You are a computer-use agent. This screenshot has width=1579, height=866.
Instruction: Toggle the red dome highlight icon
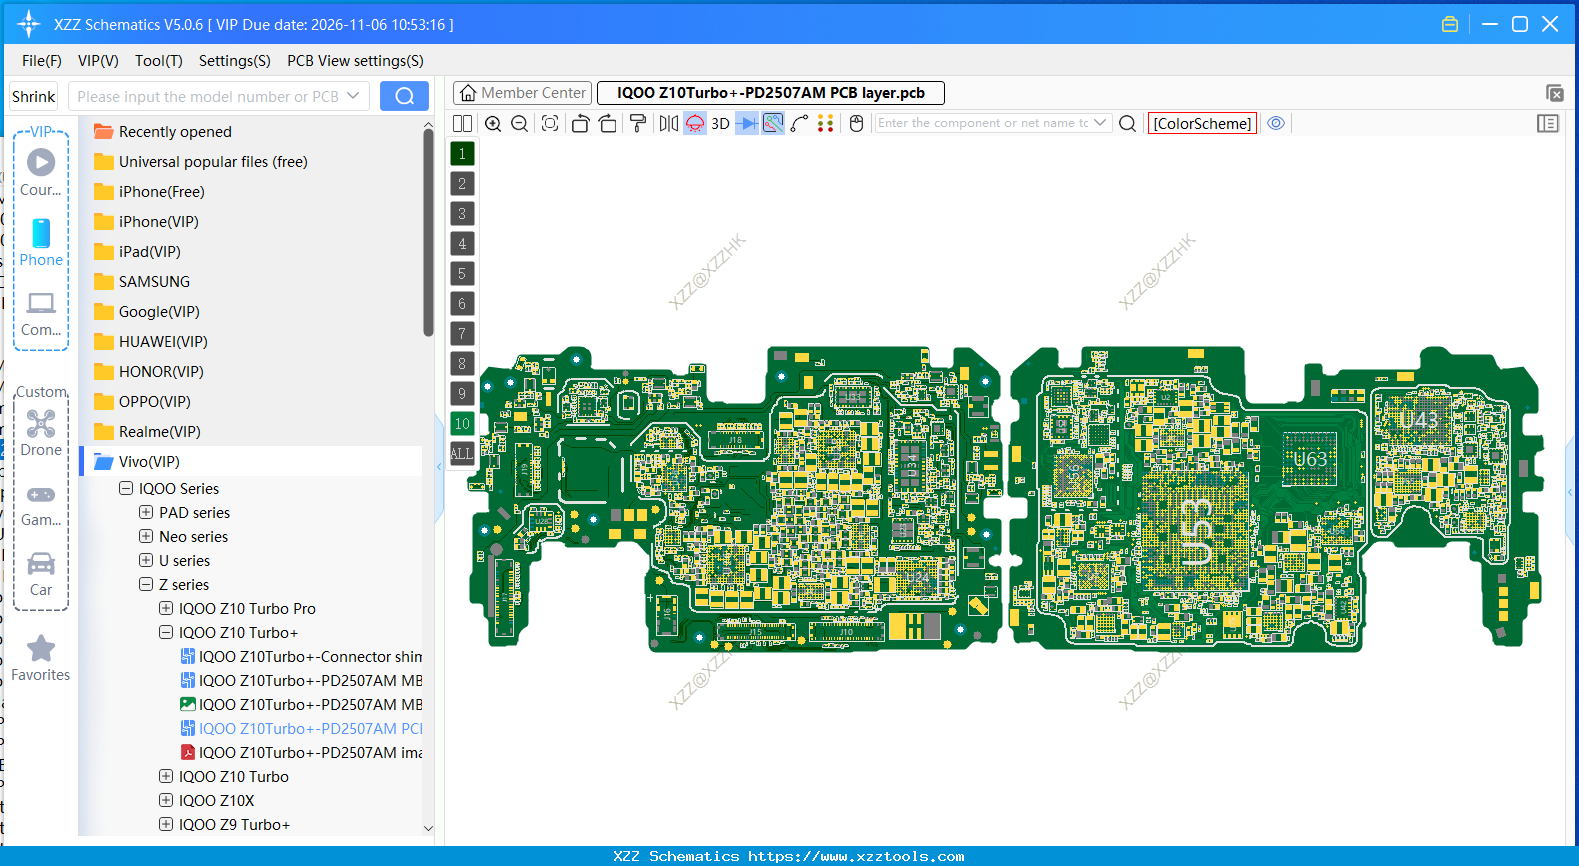tap(694, 123)
